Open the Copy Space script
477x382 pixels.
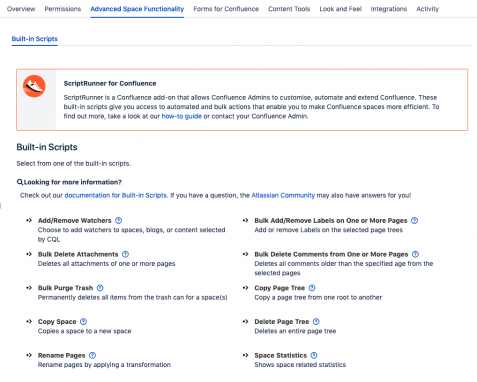click(57, 322)
